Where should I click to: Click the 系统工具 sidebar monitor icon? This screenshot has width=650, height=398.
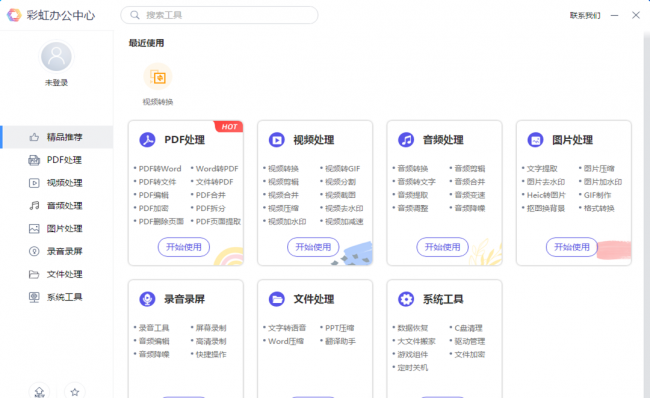click(x=34, y=297)
